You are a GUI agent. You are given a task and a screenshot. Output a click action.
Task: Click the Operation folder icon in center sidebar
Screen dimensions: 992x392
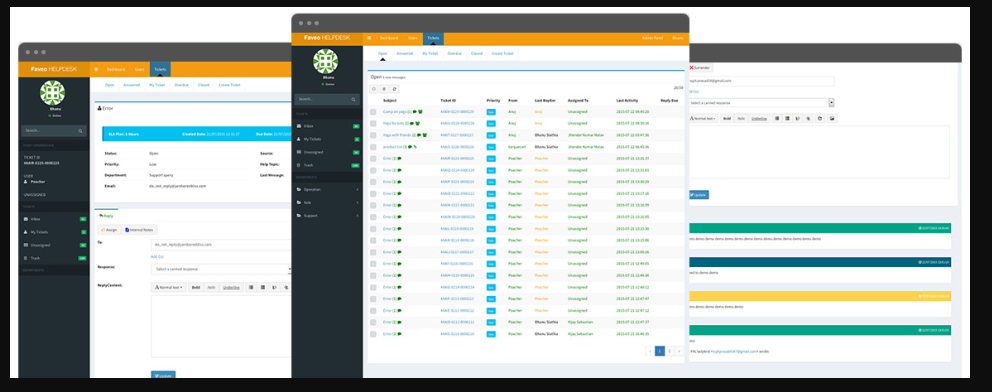click(299, 190)
